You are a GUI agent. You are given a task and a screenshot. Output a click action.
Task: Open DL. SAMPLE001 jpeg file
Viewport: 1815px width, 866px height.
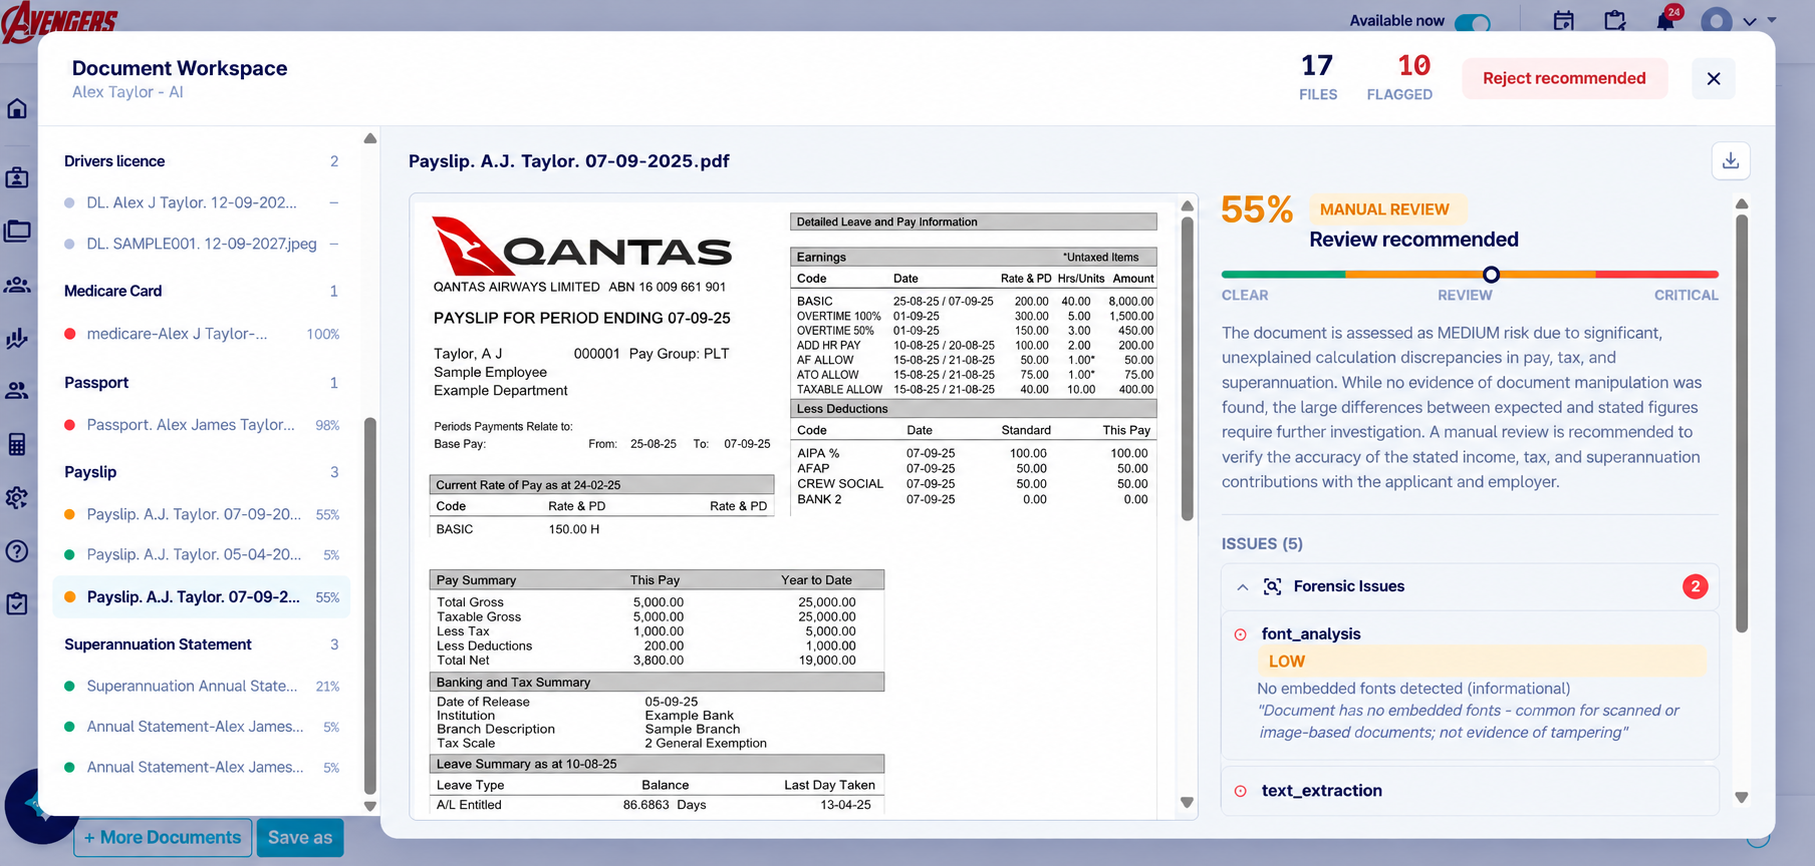click(201, 244)
